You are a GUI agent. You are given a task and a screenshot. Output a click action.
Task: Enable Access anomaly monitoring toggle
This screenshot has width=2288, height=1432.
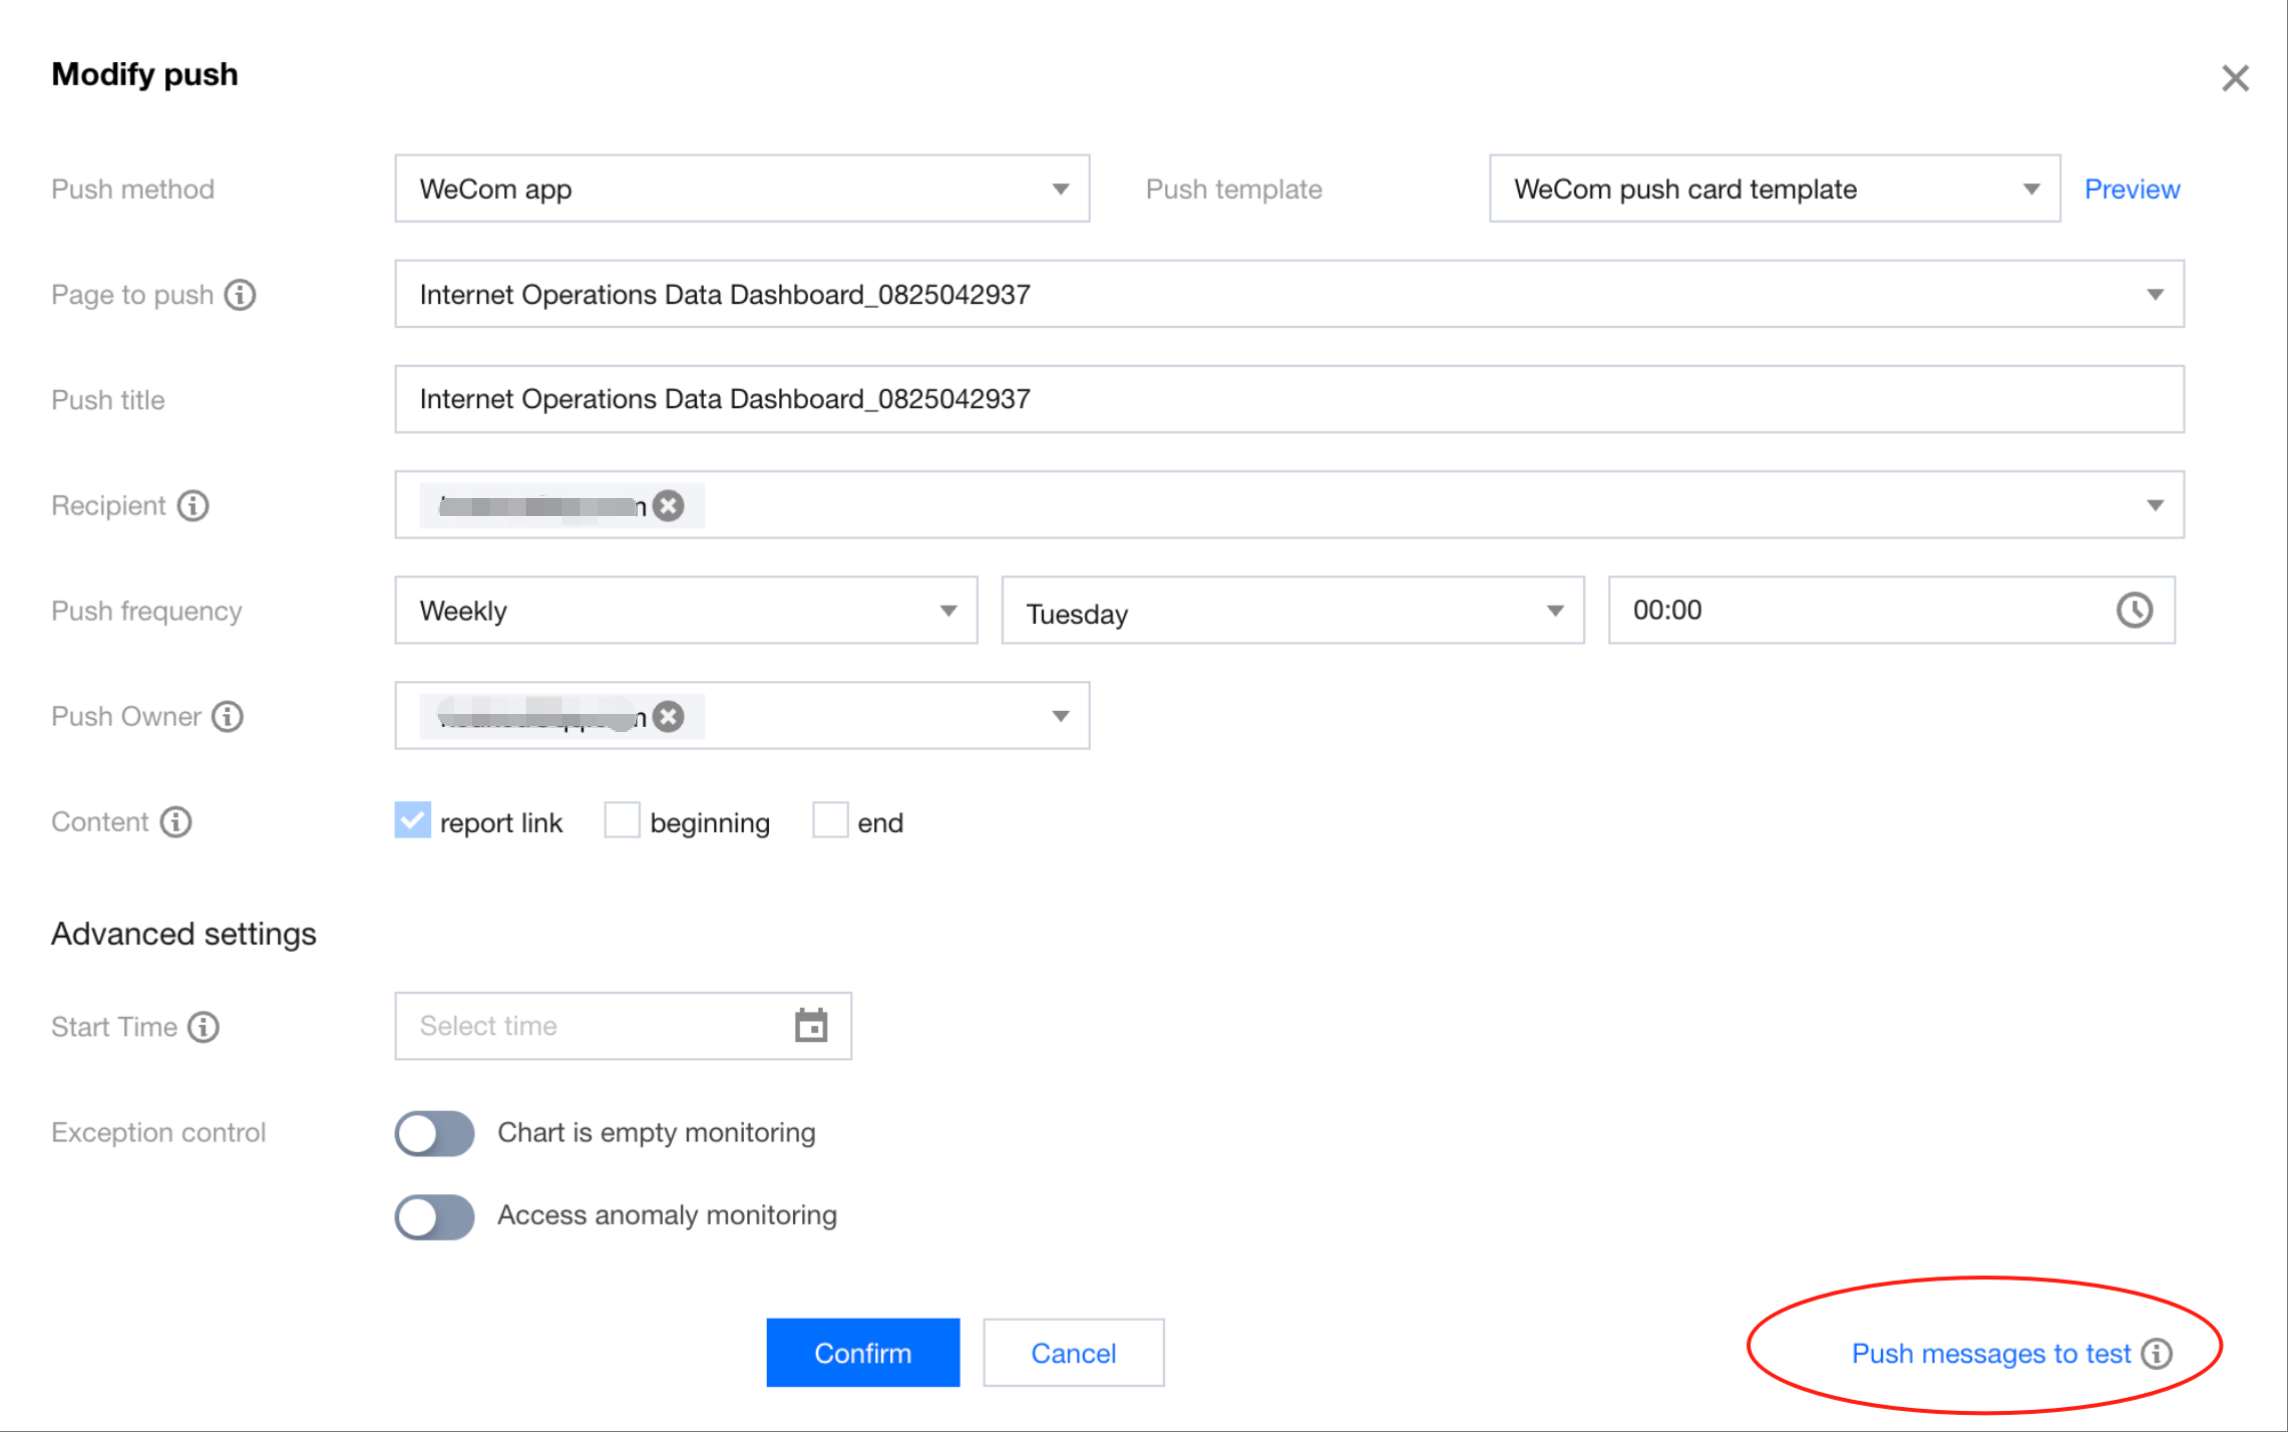tap(434, 1216)
